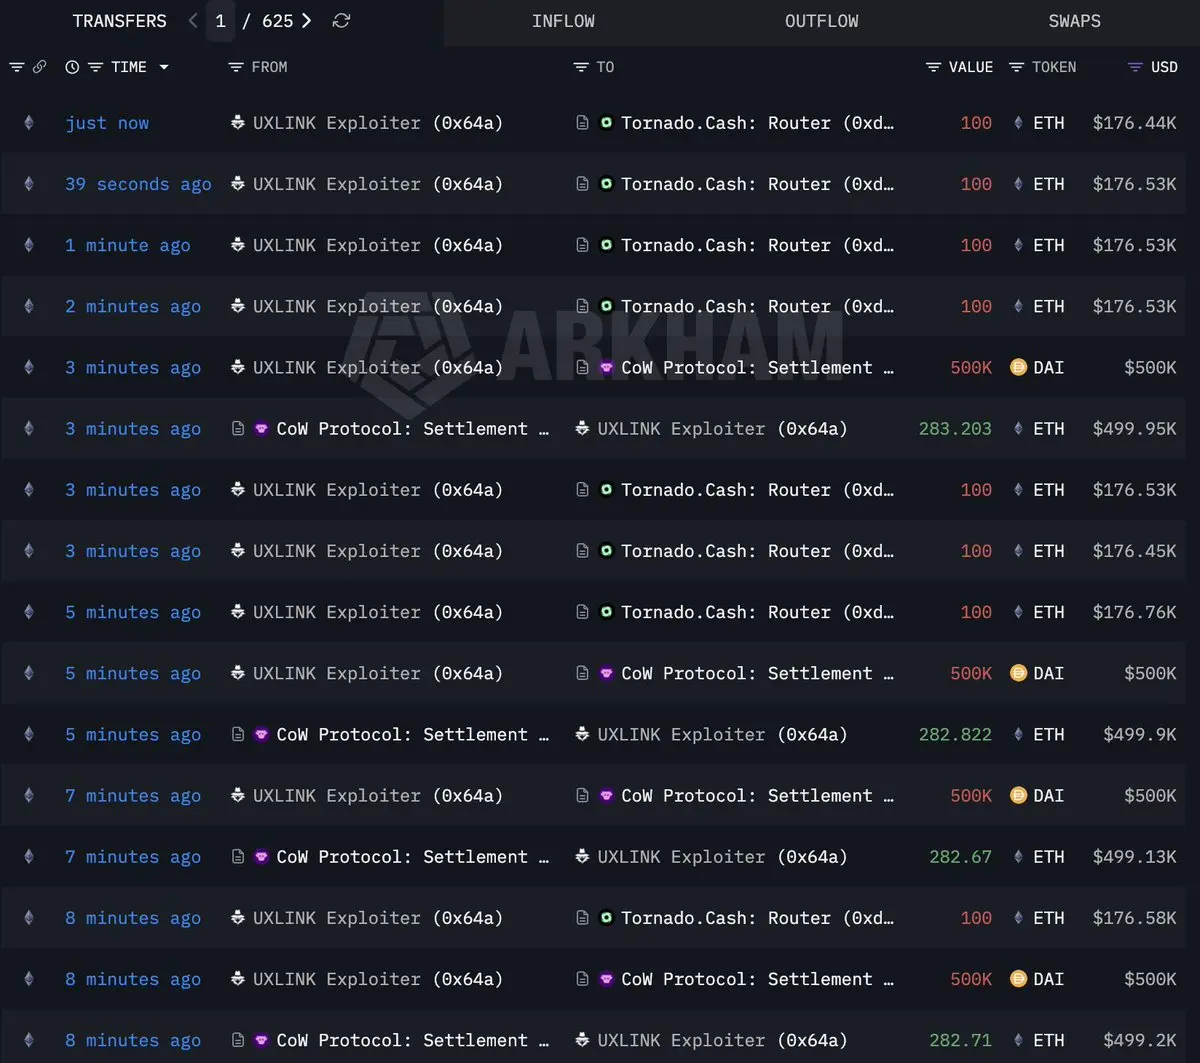Open the '1 minute ago' transaction link
This screenshot has width=1200, height=1063.
click(x=127, y=245)
